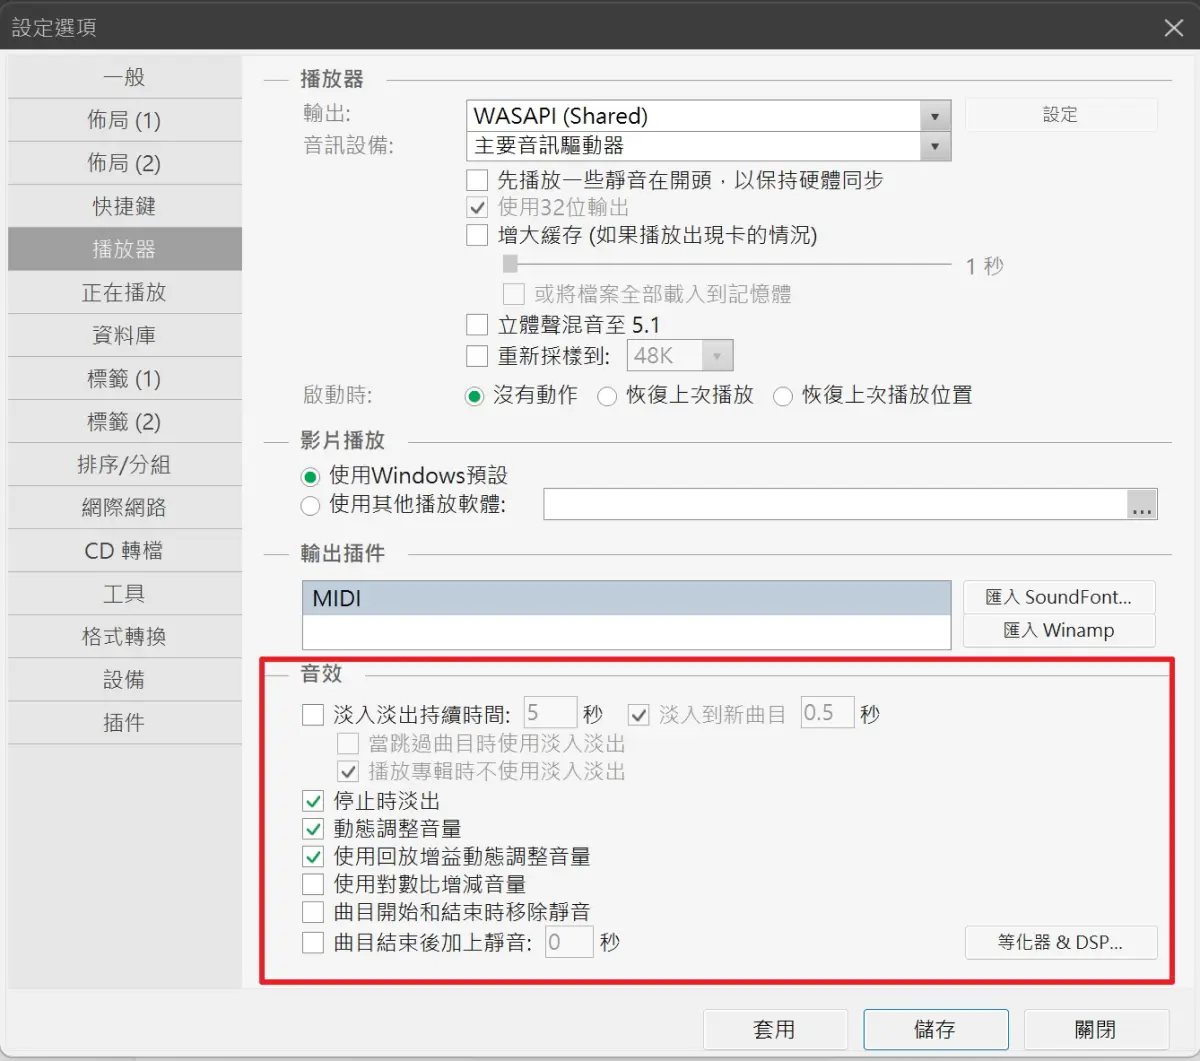Check 當跳過曲目時使用淡入淡出 option
Screen dimensions: 1200x1061
coord(348,743)
